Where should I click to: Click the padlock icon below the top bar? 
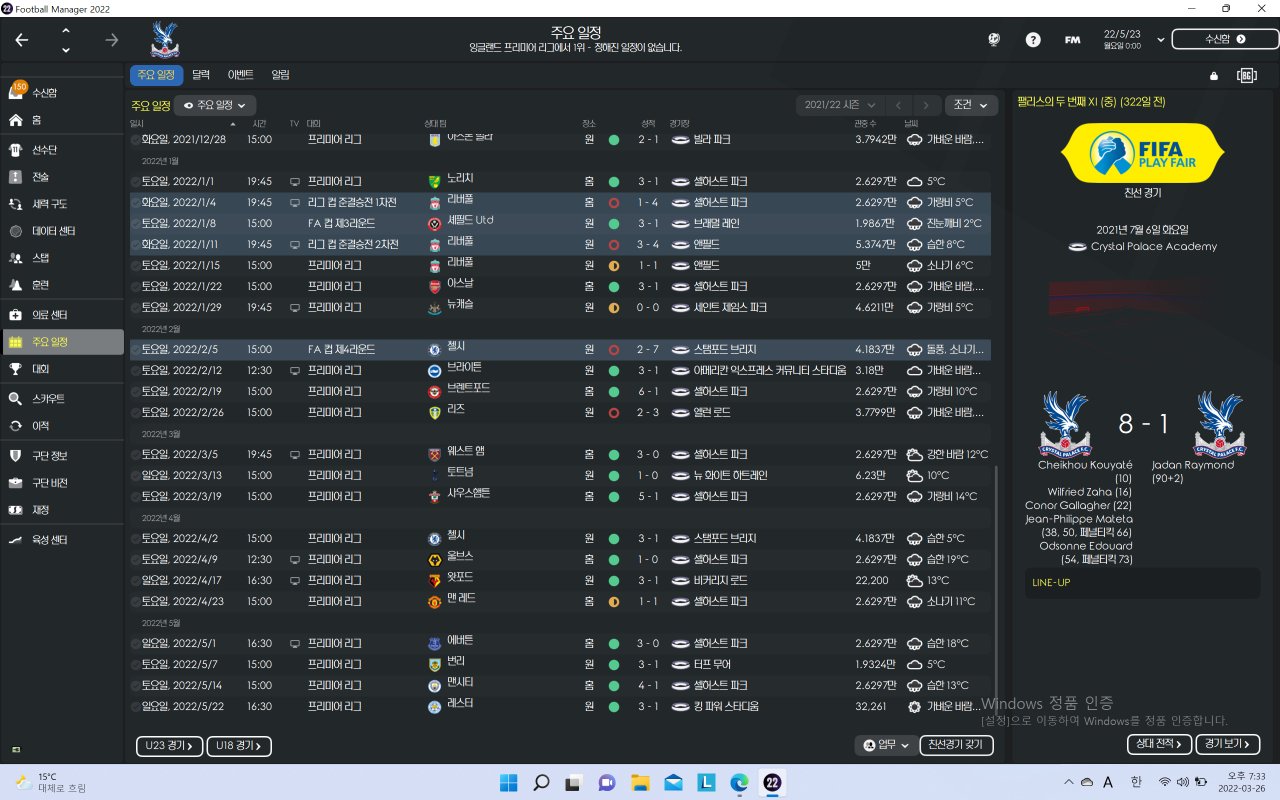pos(1214,75)
